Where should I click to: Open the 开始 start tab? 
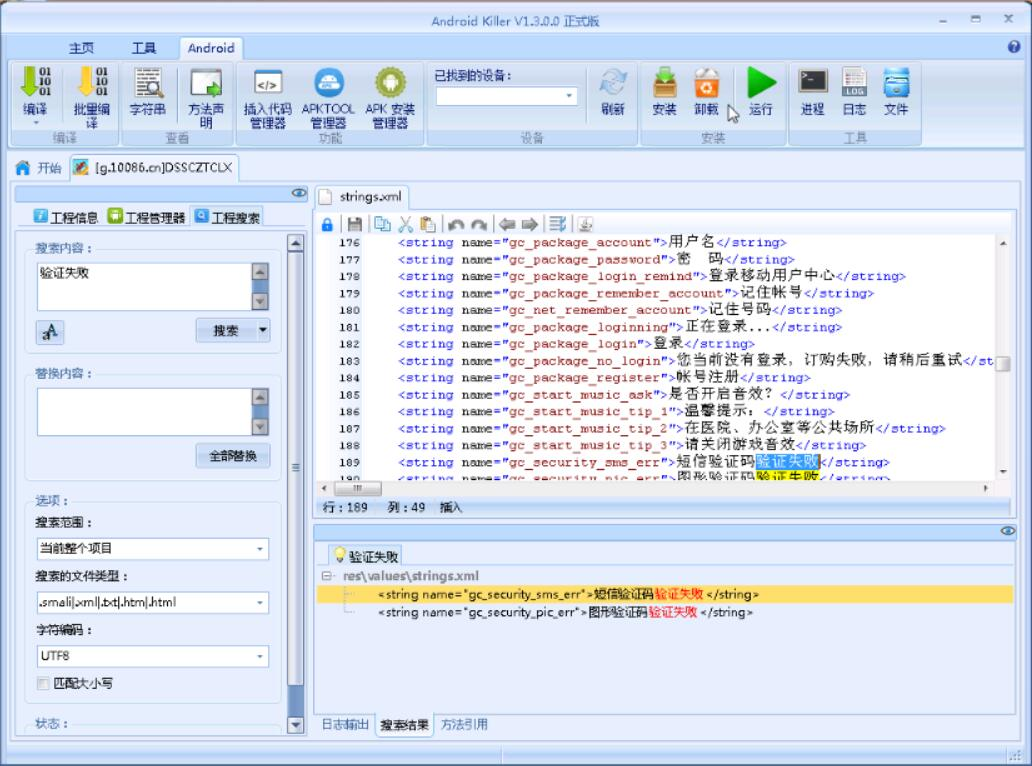(39, 168)
